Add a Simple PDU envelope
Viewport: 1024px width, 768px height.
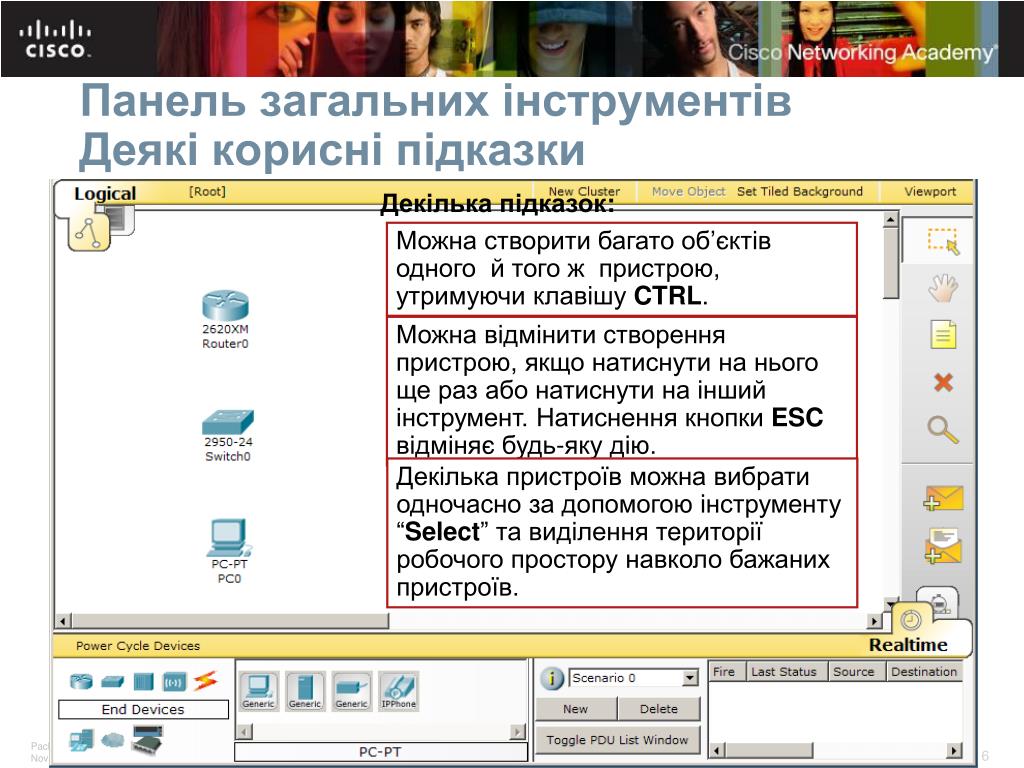pyautogui.click(x=943, y=498)
